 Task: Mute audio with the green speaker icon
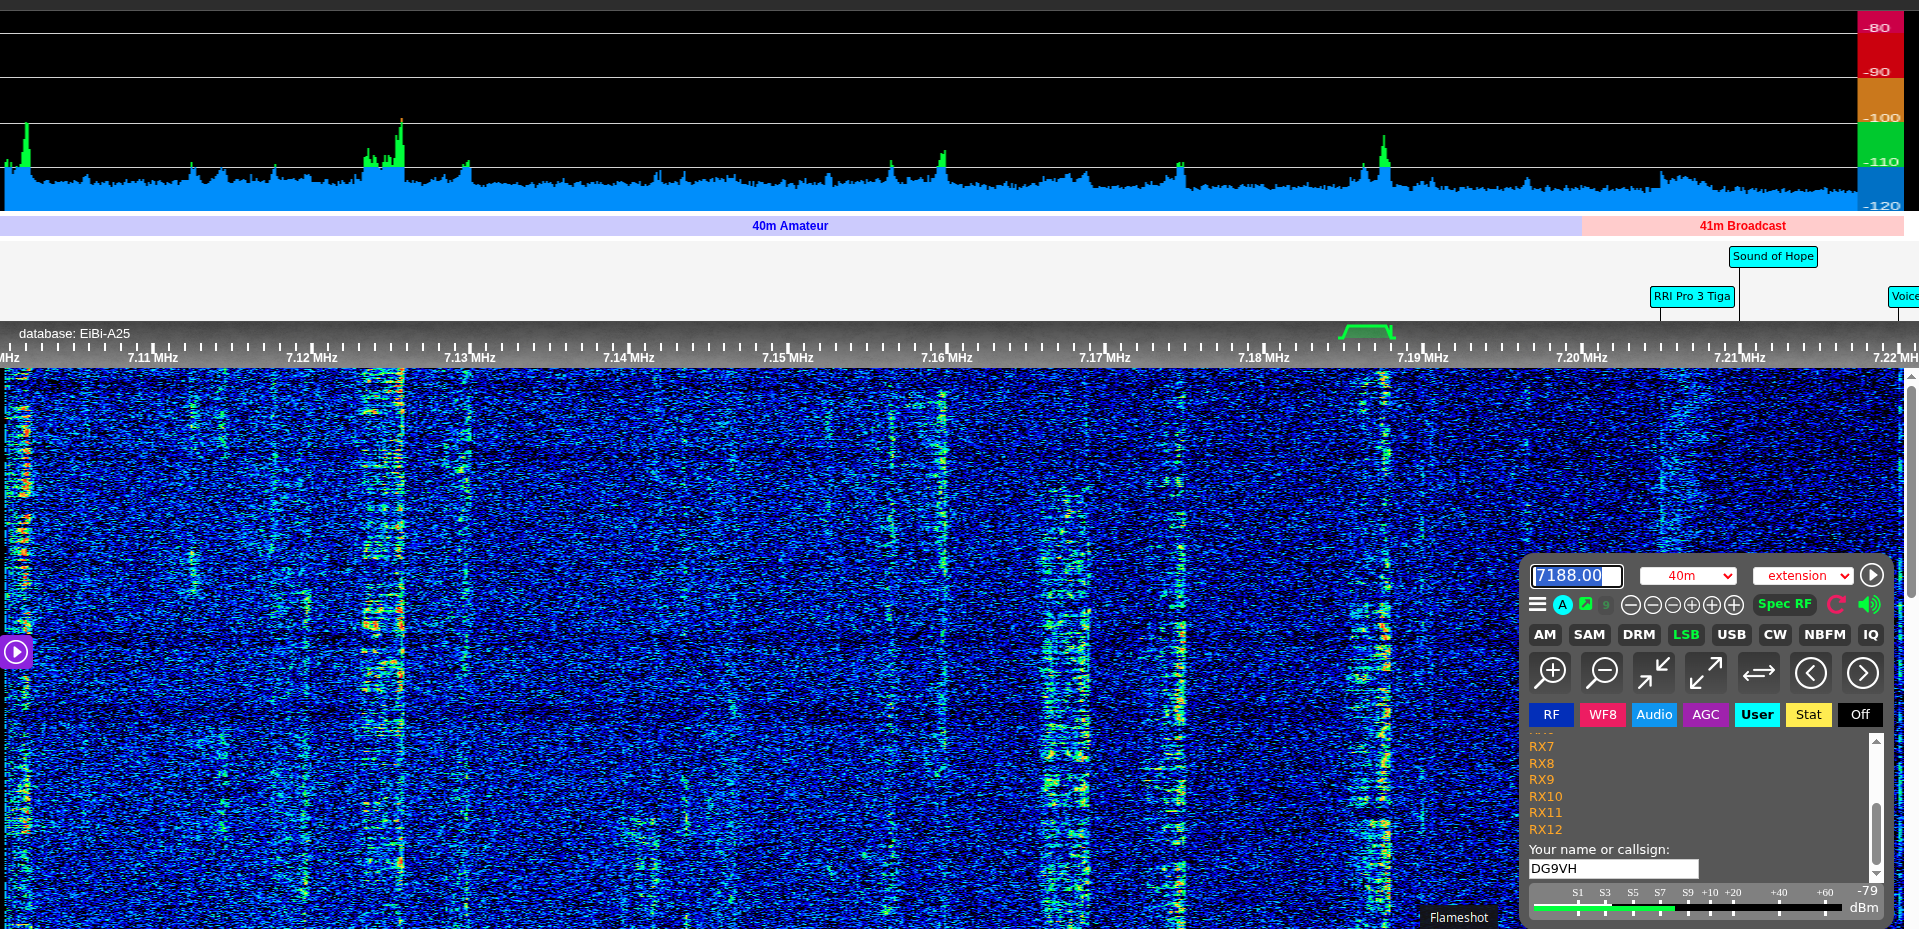pos(1870,604)
